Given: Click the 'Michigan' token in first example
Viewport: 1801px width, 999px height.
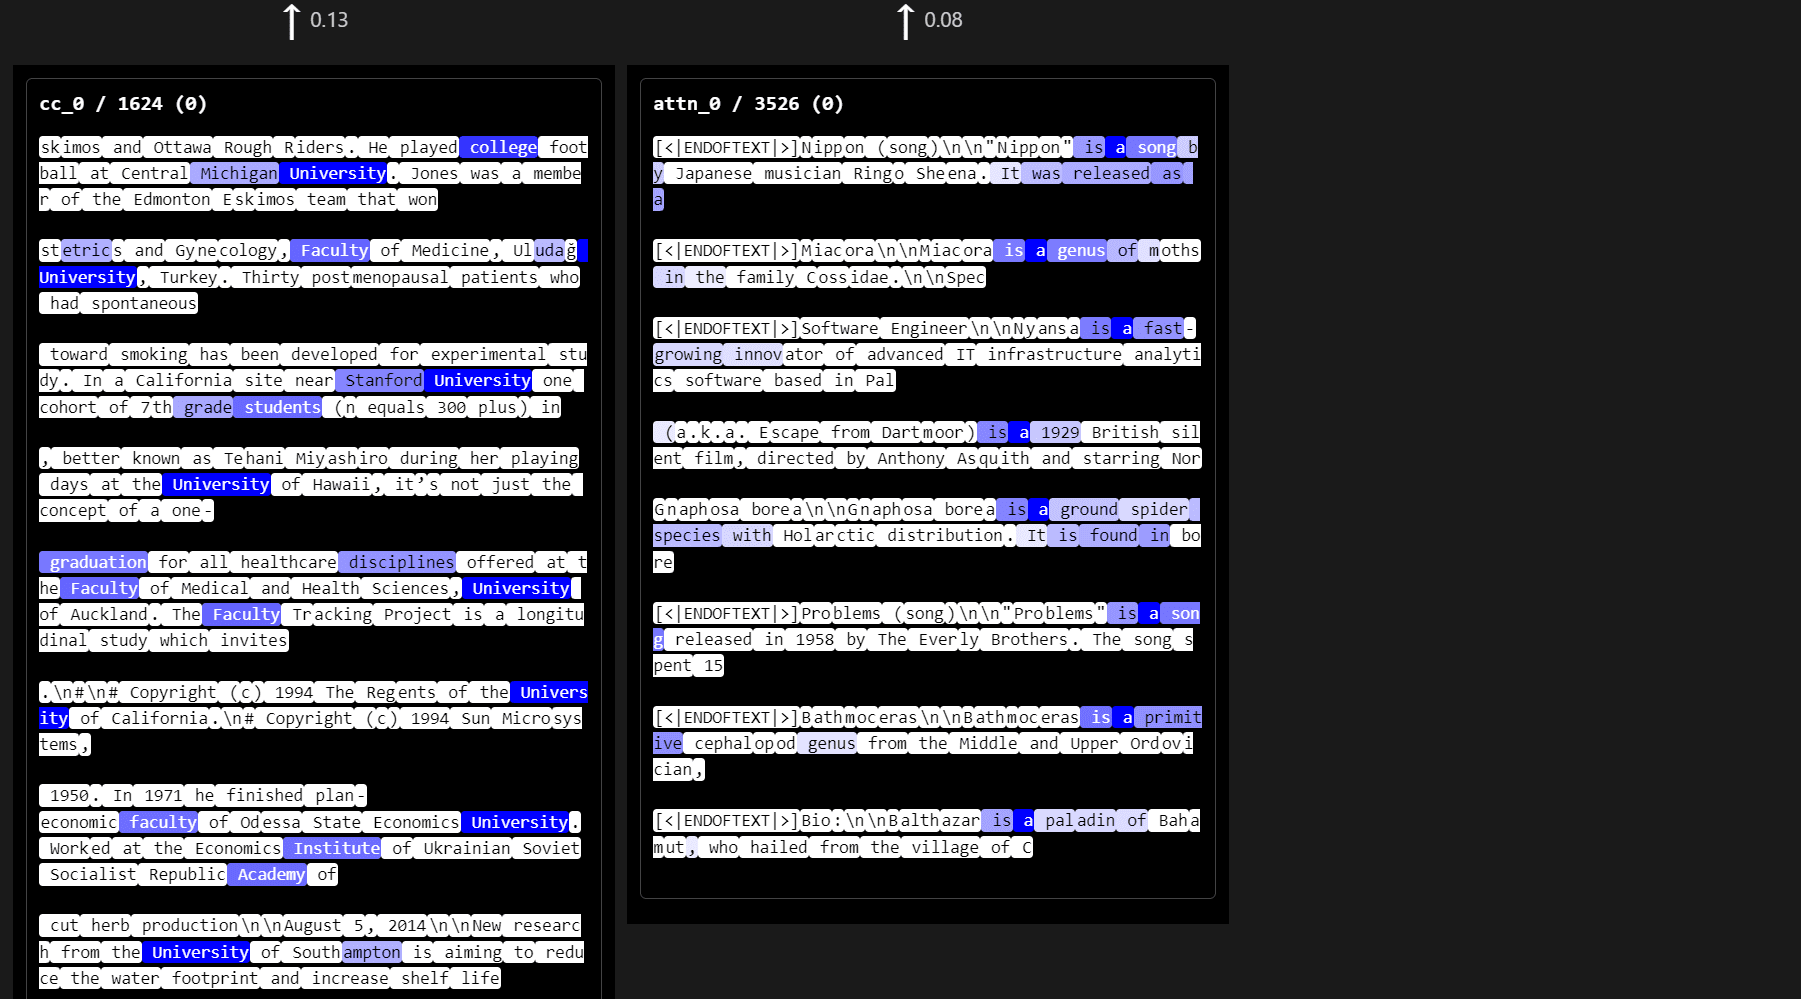Looking at the screenshot, I should coord(237,173).
